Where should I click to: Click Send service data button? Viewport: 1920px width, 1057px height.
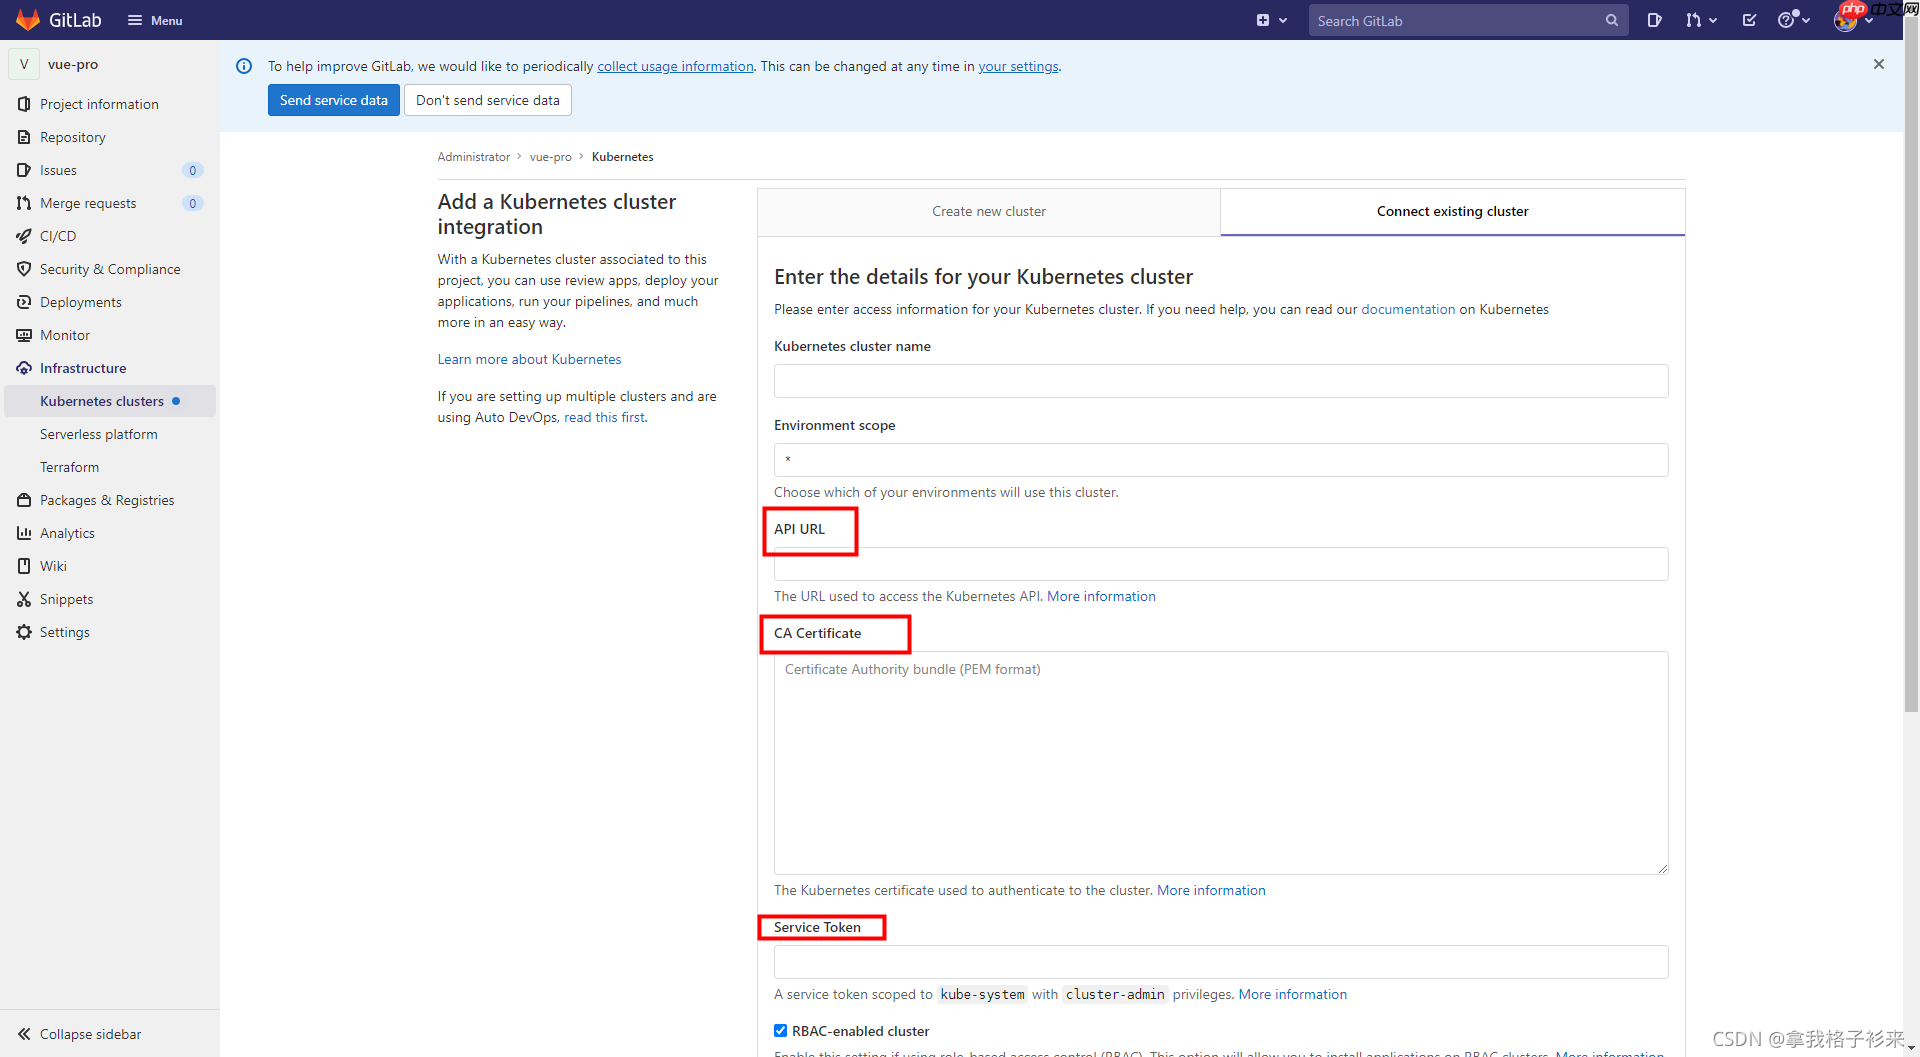click(333, 100)
